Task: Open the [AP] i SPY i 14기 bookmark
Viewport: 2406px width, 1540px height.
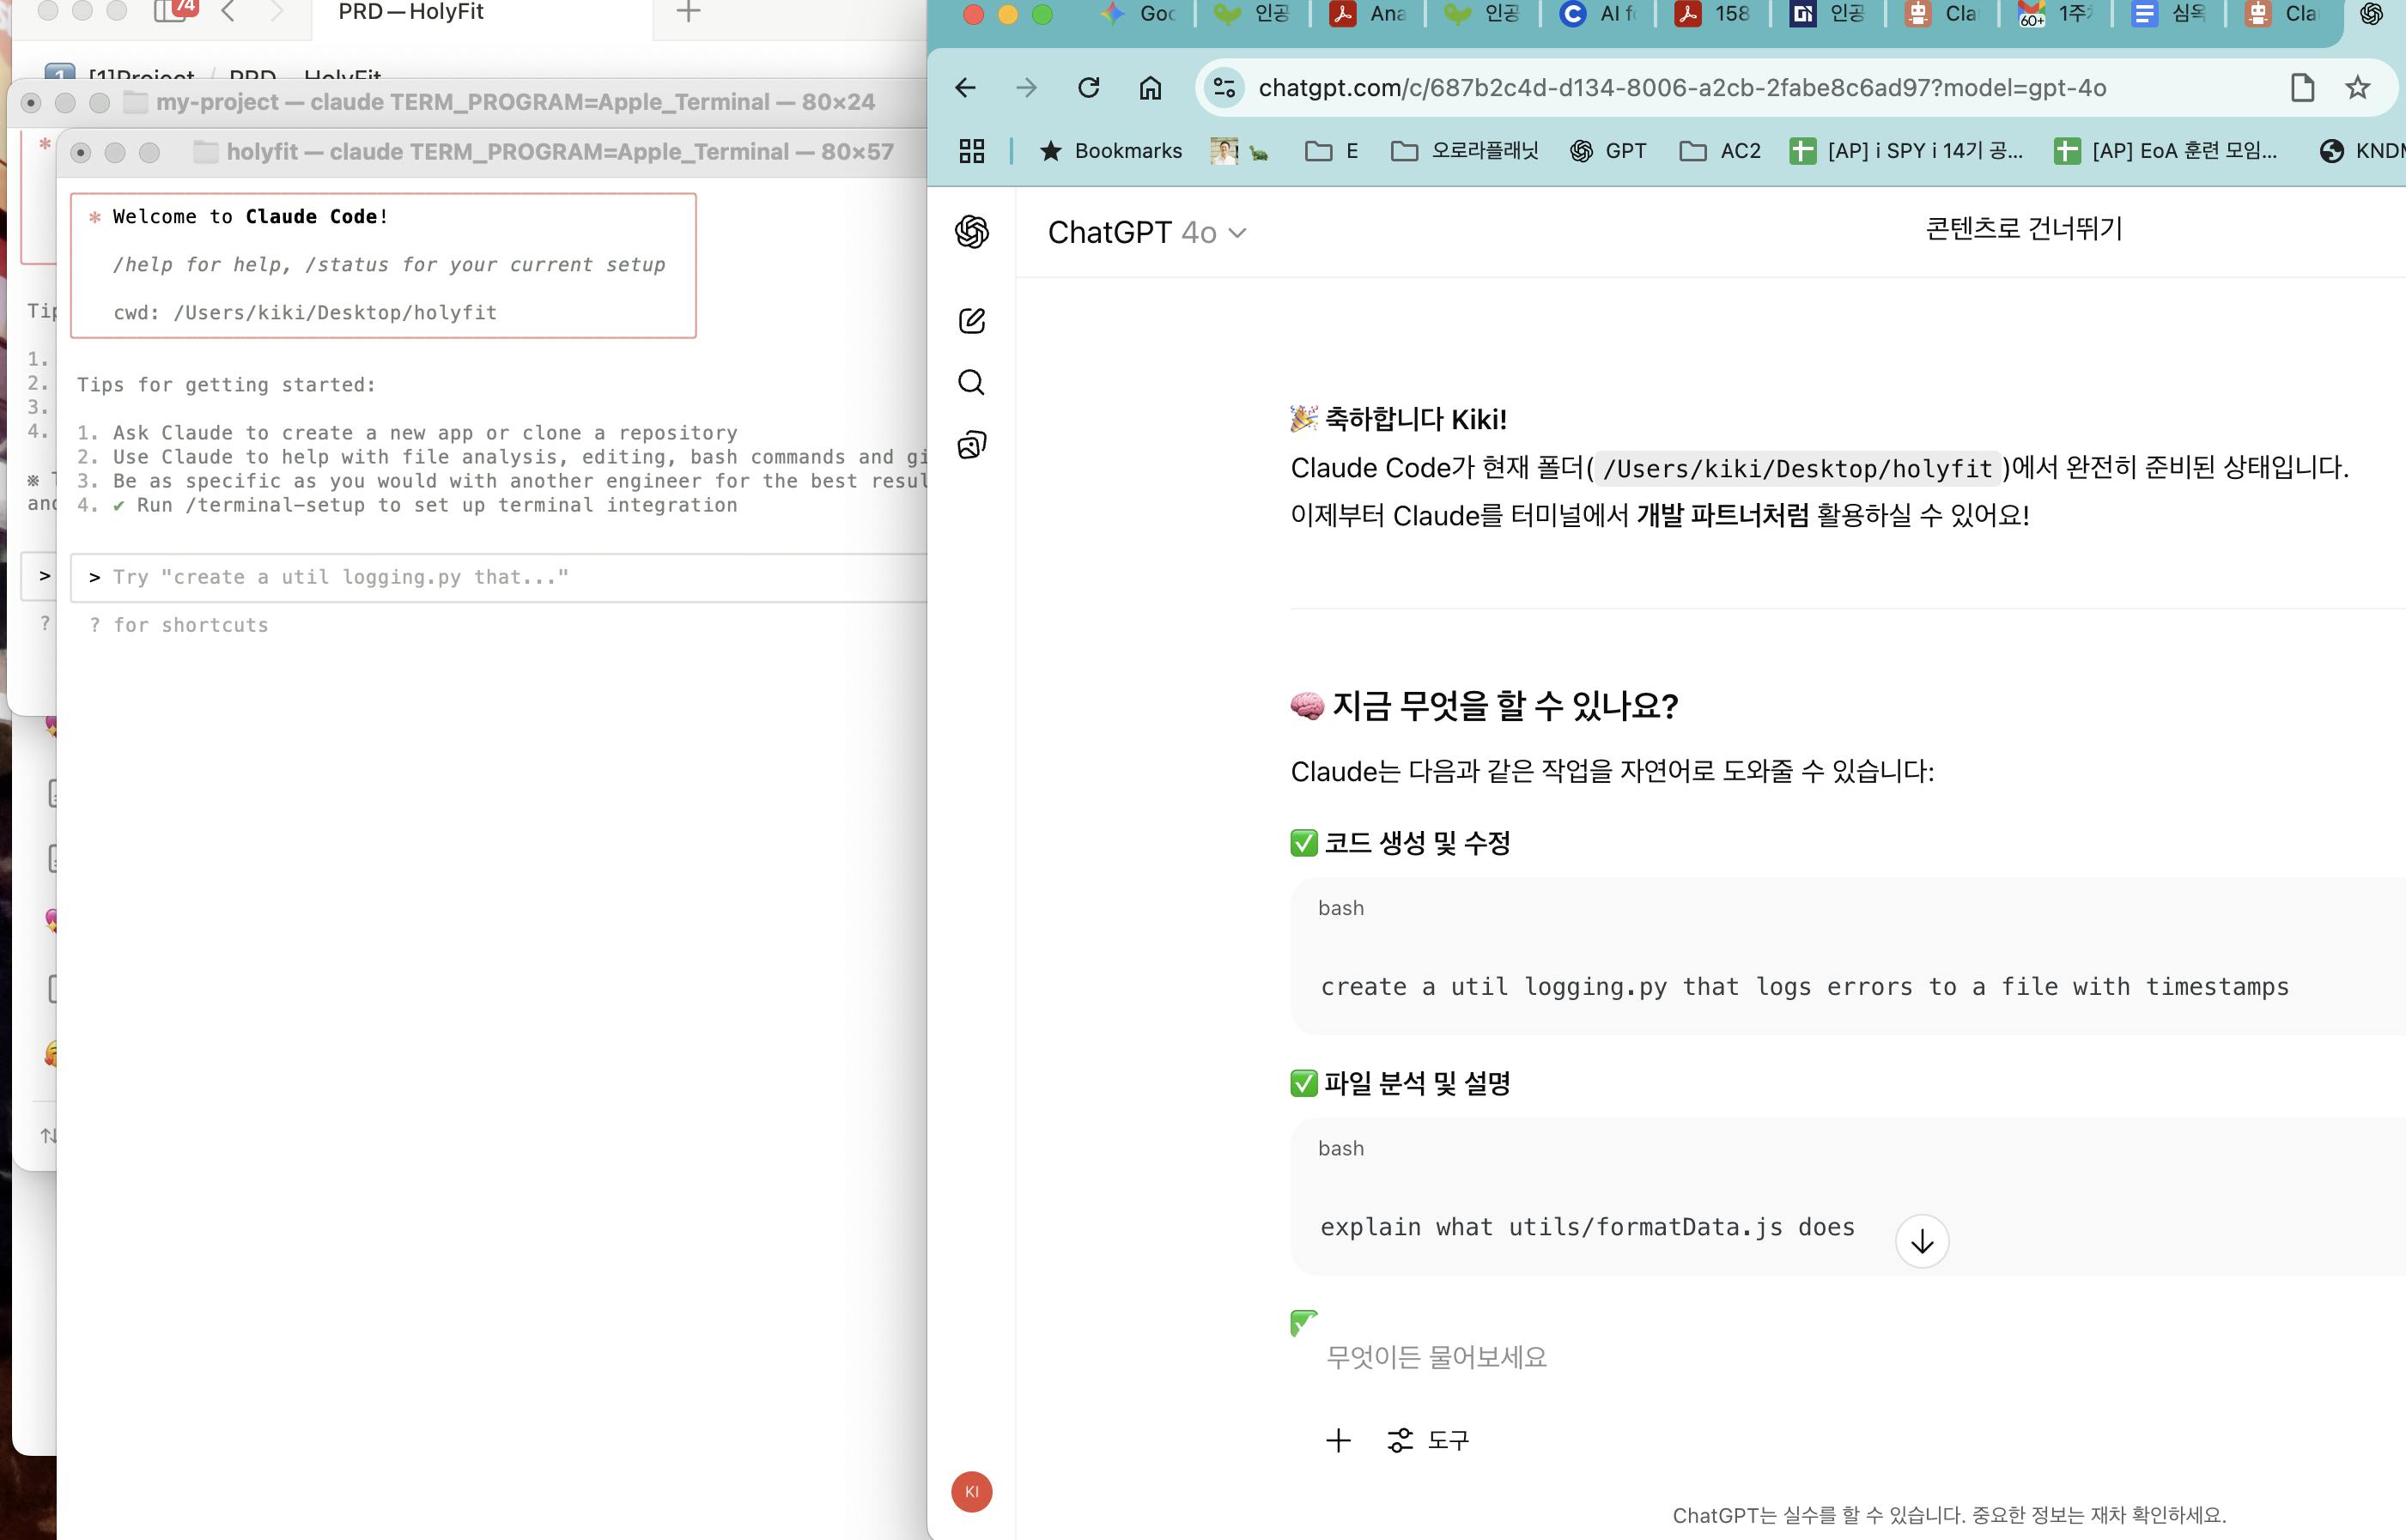Action: point(1906,151)
